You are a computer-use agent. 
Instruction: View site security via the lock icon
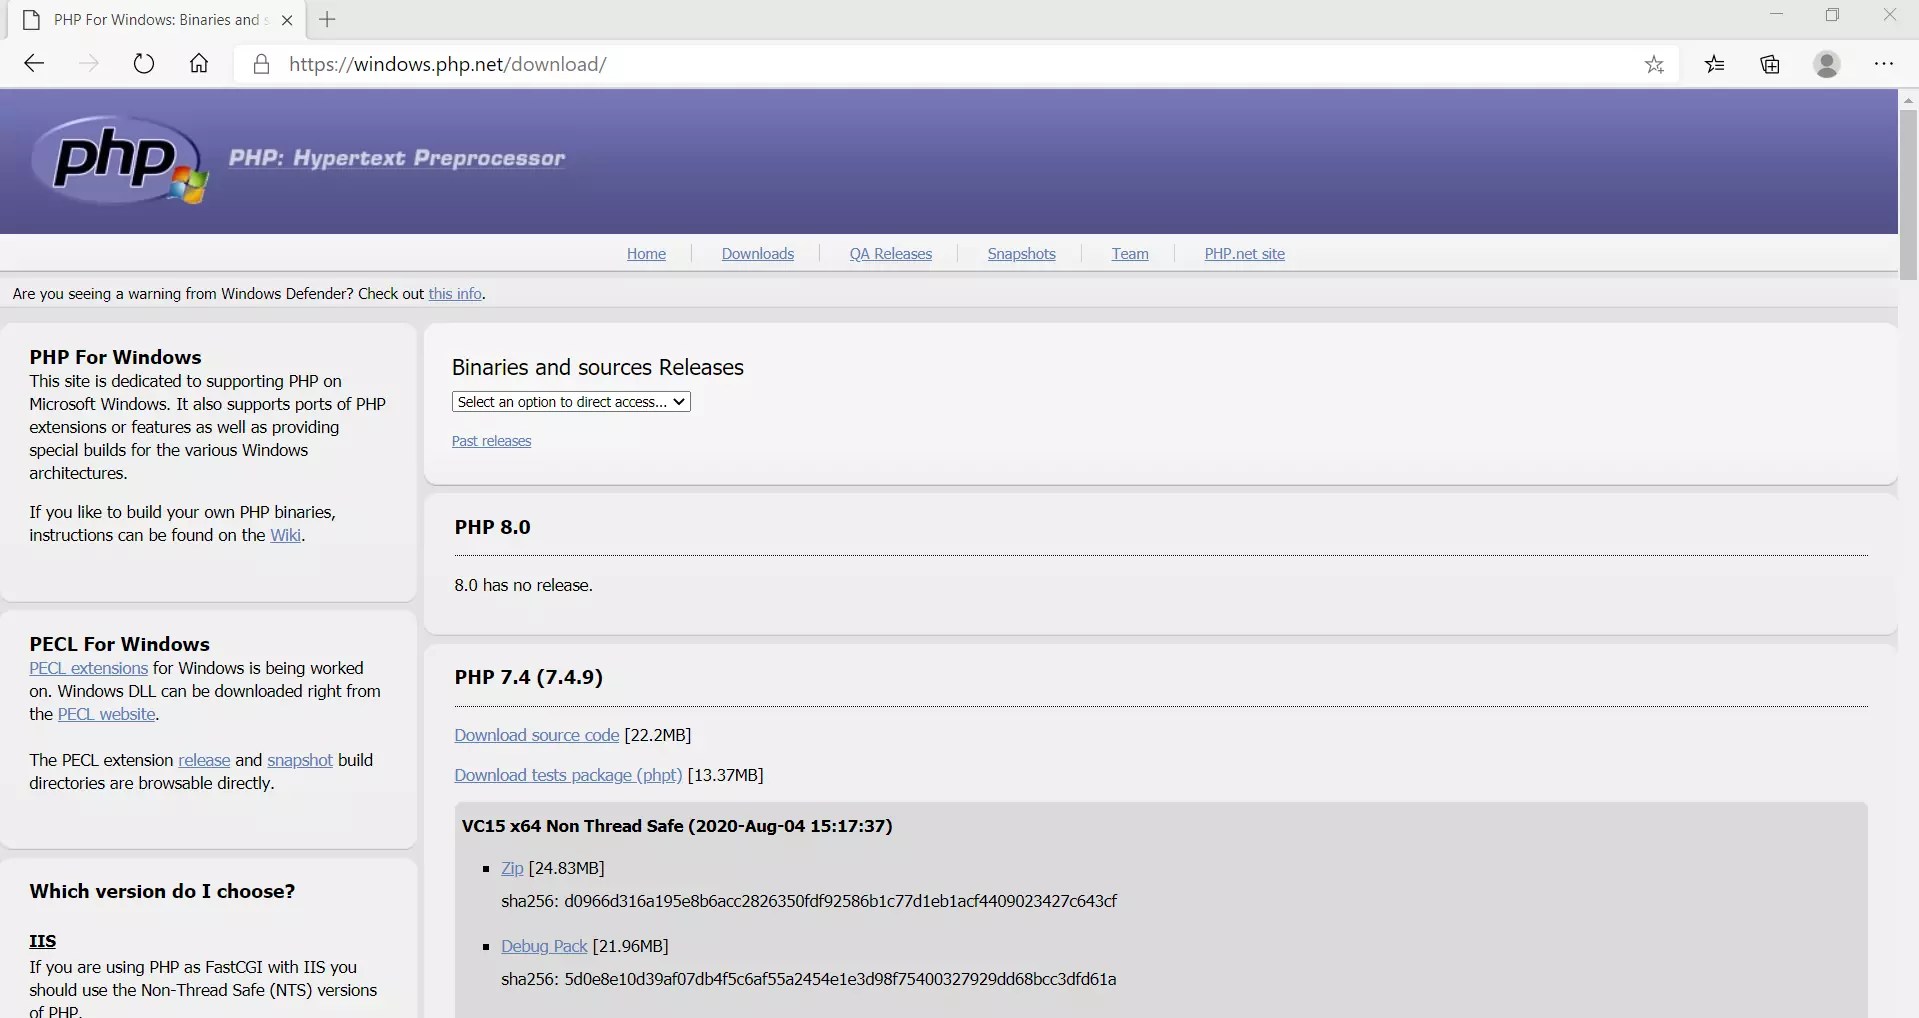[261, 64]
